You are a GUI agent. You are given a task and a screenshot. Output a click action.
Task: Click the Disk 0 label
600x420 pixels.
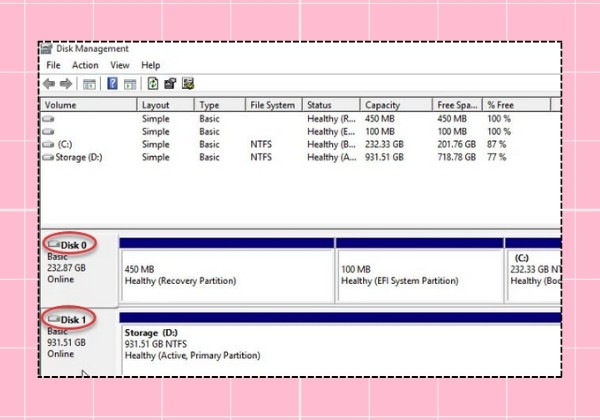[x=73, y=245]
